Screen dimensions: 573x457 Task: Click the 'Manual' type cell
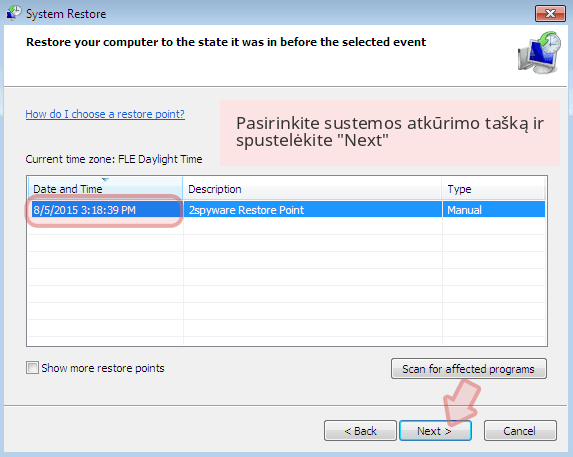click(x=494, y=210)
